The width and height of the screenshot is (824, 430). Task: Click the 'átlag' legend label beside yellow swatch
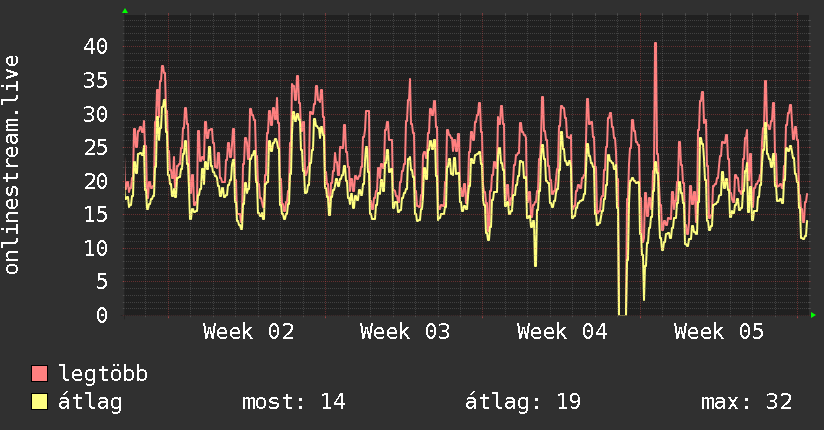(90, 402)
